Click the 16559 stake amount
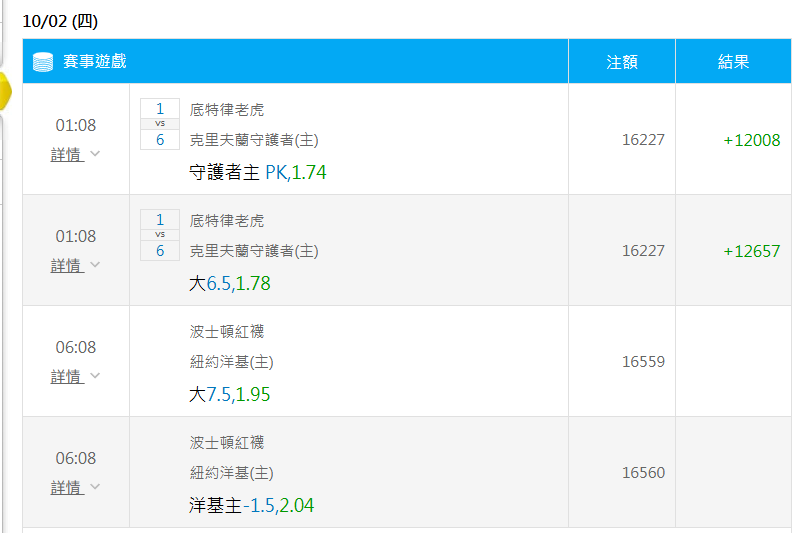This screenshot has height=533, width=797. [643, 362]
